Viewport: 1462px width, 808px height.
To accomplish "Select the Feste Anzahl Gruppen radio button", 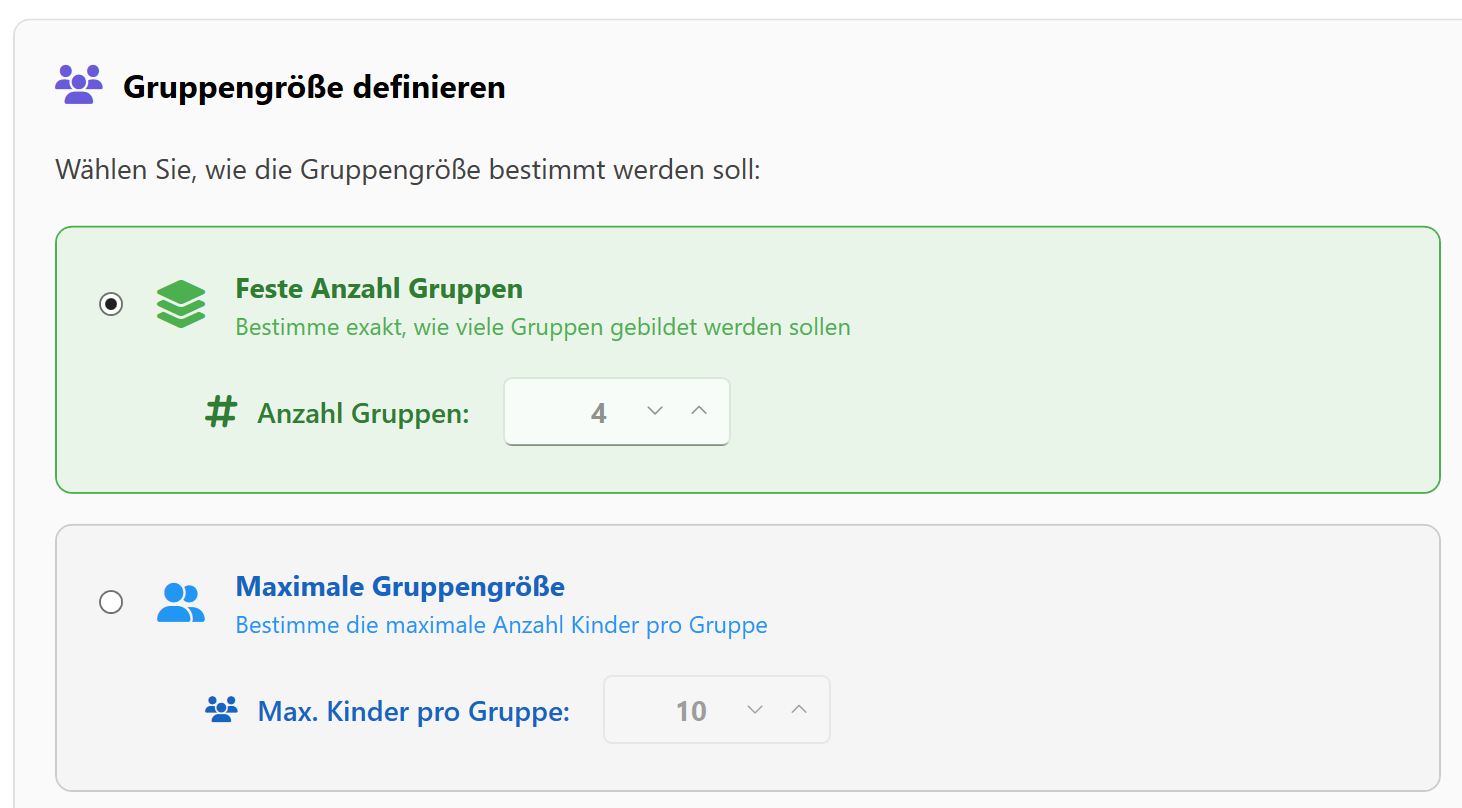I will tap(111, 304).
